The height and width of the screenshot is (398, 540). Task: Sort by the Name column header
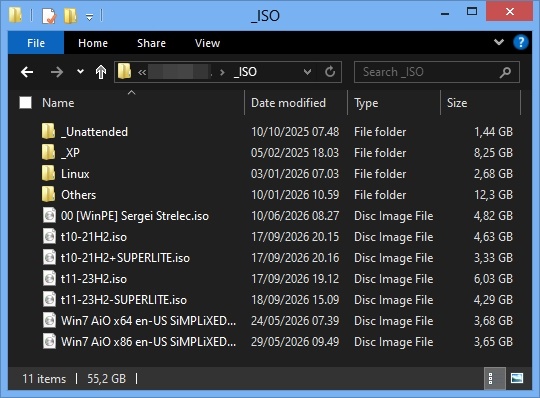[58, 103]
